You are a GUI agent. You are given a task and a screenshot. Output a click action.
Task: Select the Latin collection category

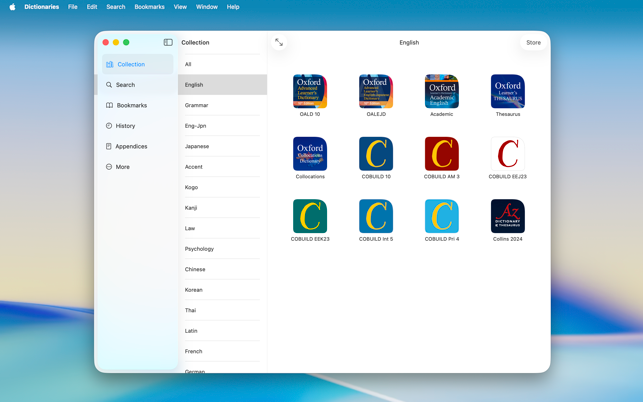222,331
